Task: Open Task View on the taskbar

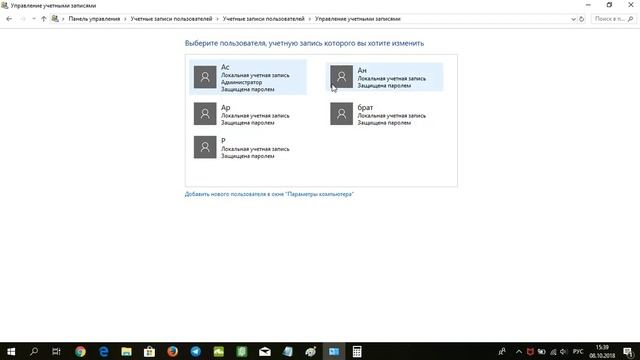Action: coord(56,351)
